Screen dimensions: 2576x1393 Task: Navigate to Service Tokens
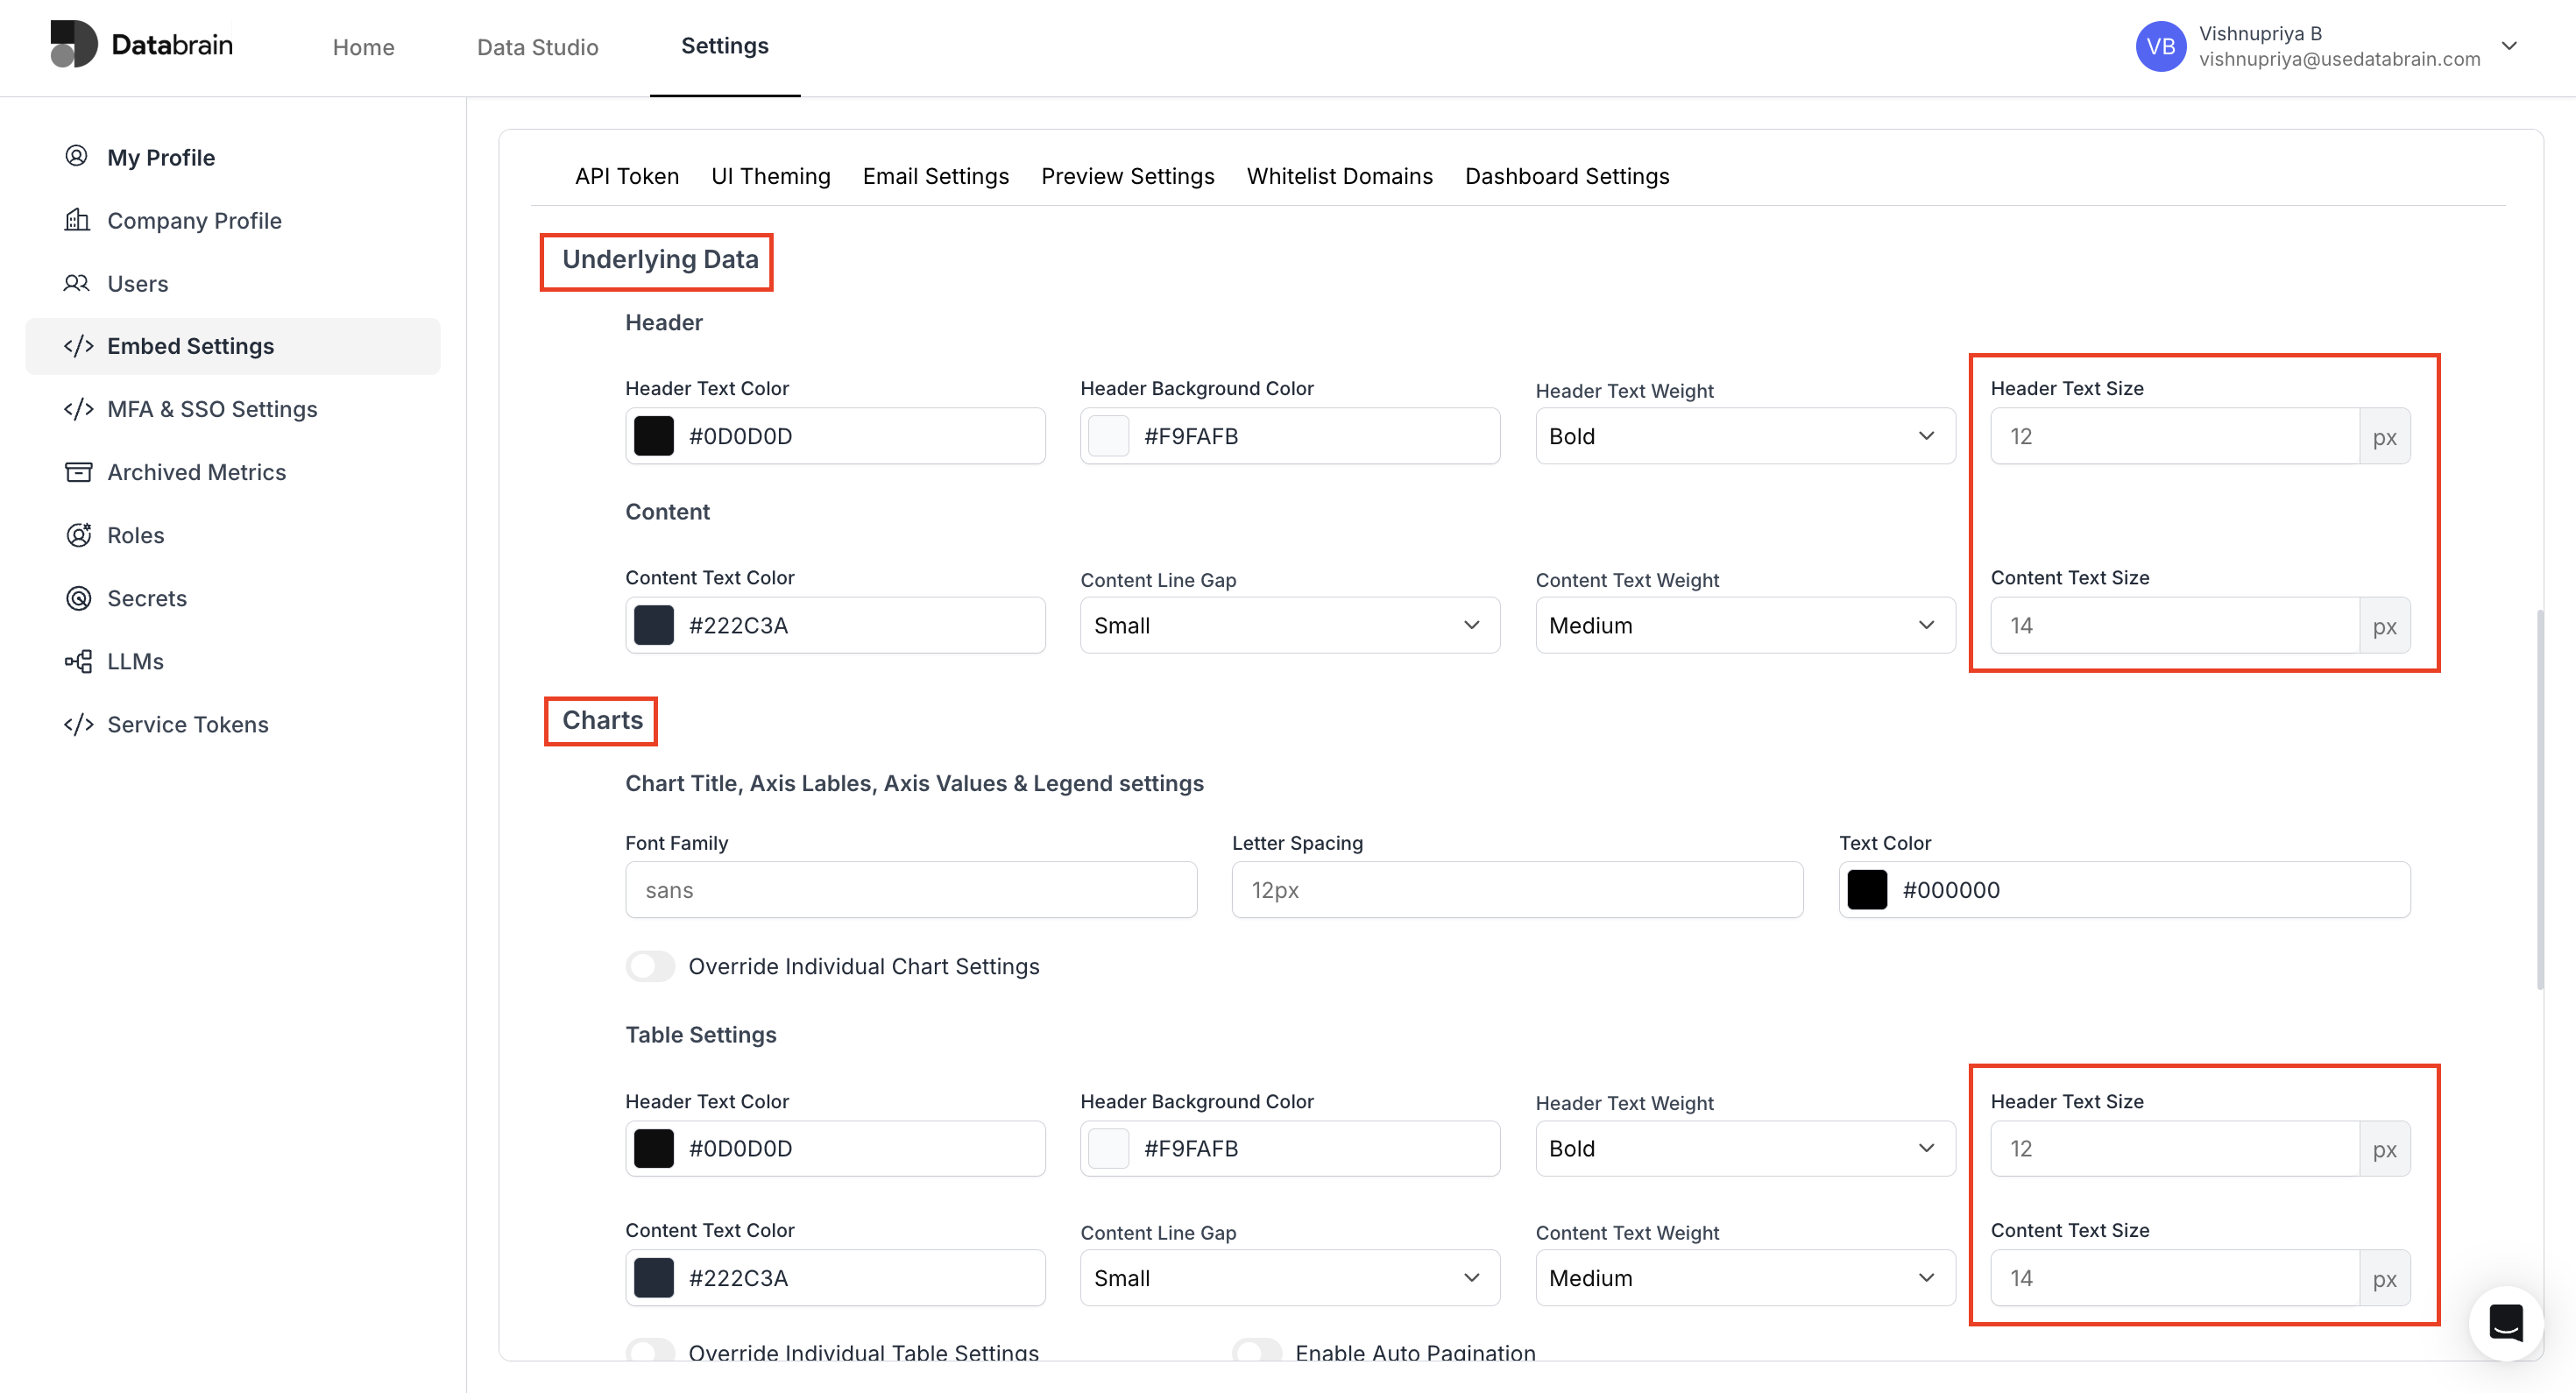(x=188, y=724)
